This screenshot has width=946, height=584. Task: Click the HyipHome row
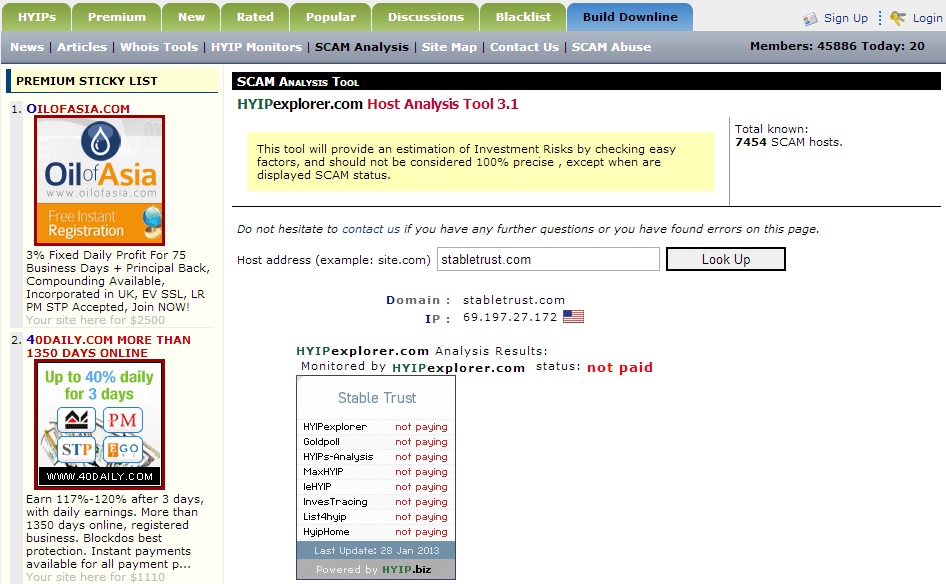375,532
